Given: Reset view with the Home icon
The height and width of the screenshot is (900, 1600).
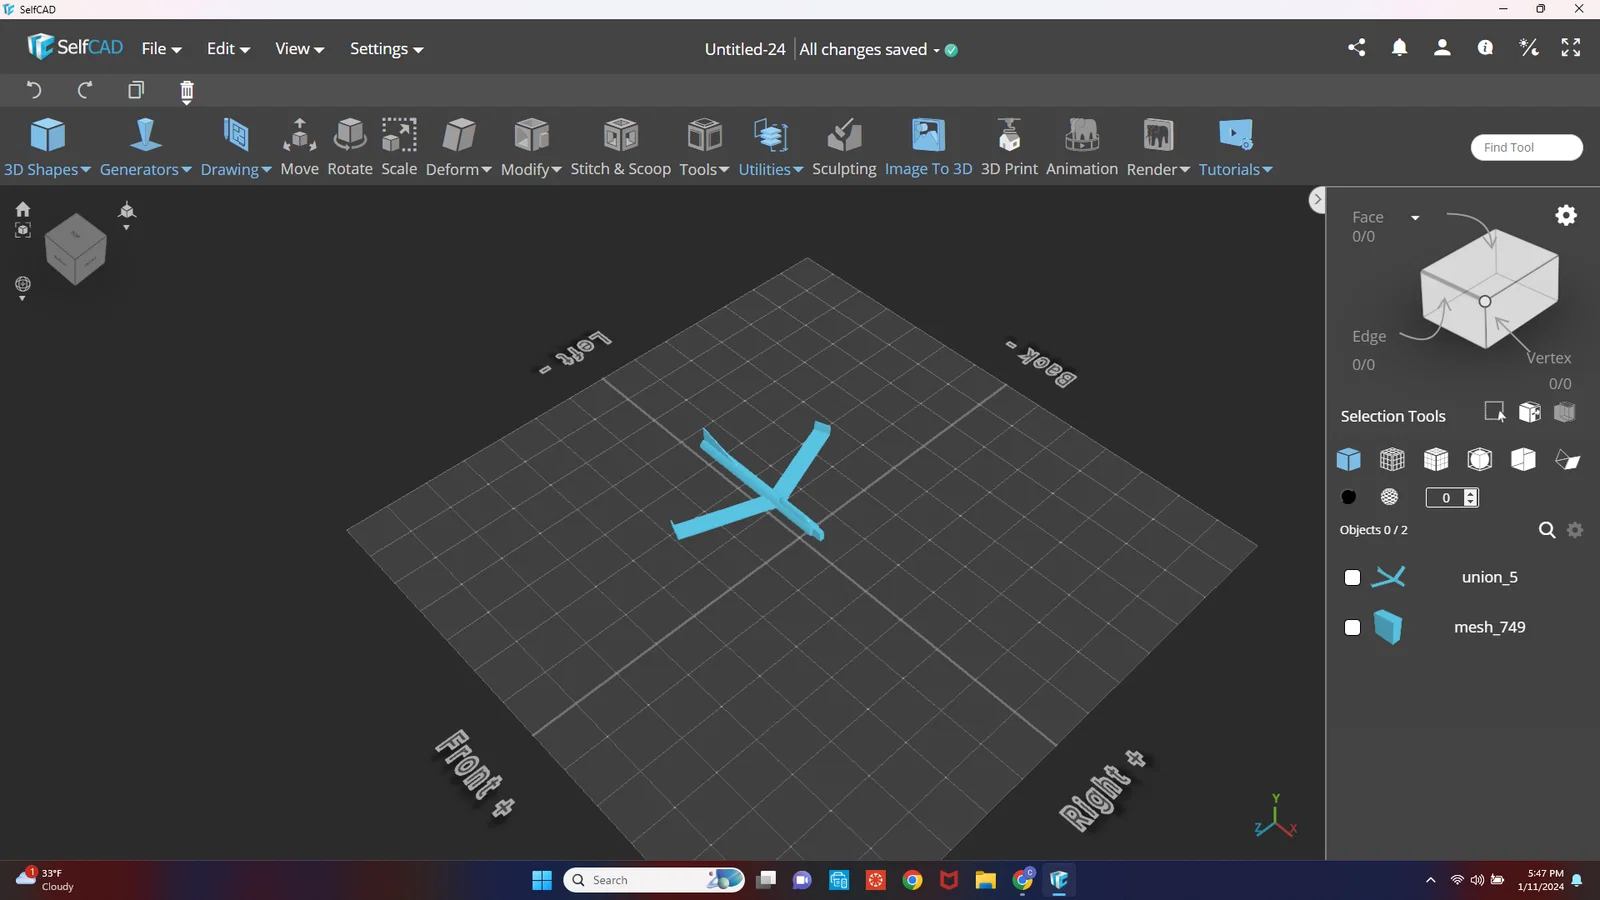Looking at the screenshot, I should pyautogui.click(x=23, y=209).
